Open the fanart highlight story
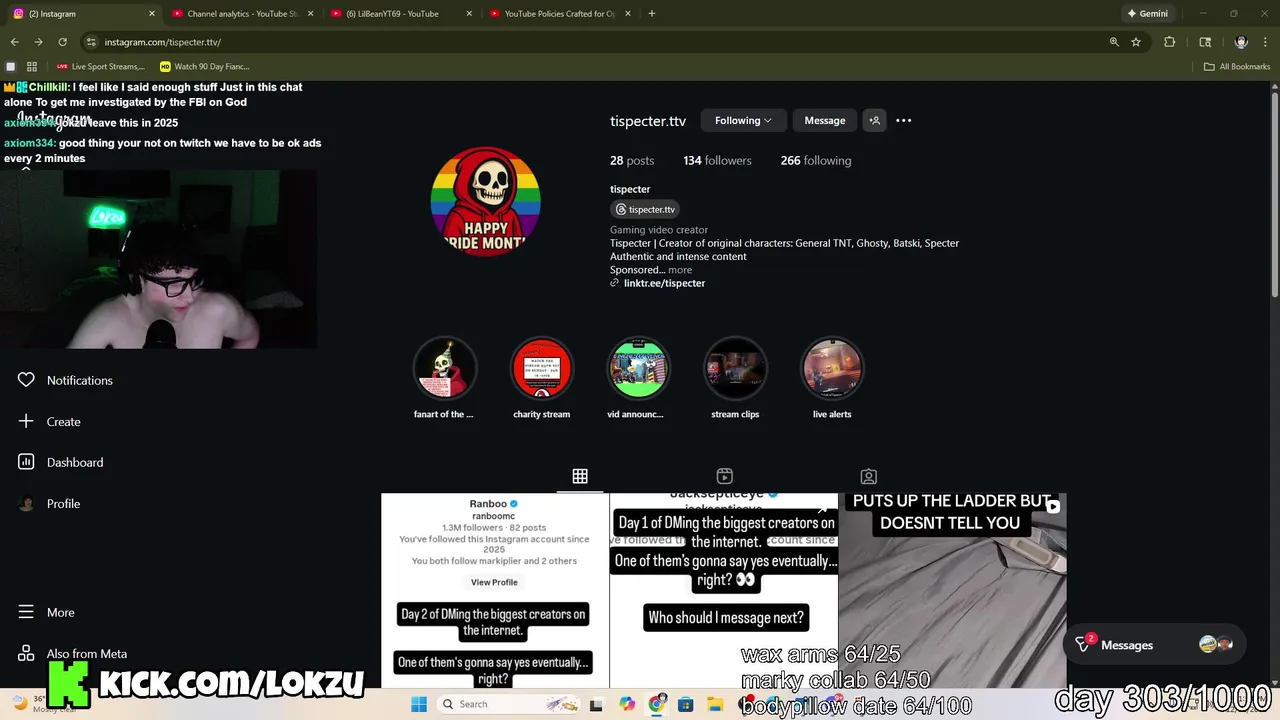Viewport: 1280px width, 720px height. (445, 368)
